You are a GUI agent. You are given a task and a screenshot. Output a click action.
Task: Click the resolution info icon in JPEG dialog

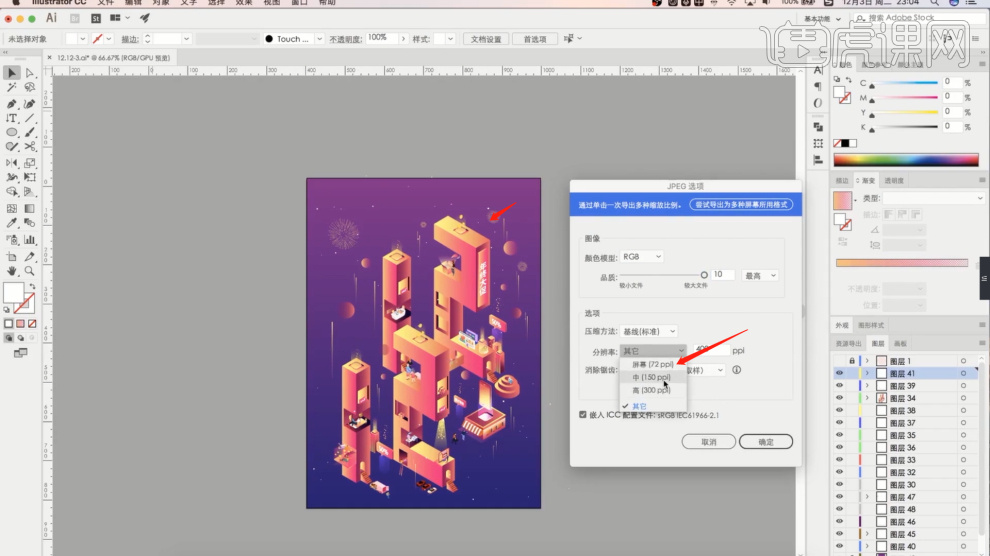tap(736, 370)
